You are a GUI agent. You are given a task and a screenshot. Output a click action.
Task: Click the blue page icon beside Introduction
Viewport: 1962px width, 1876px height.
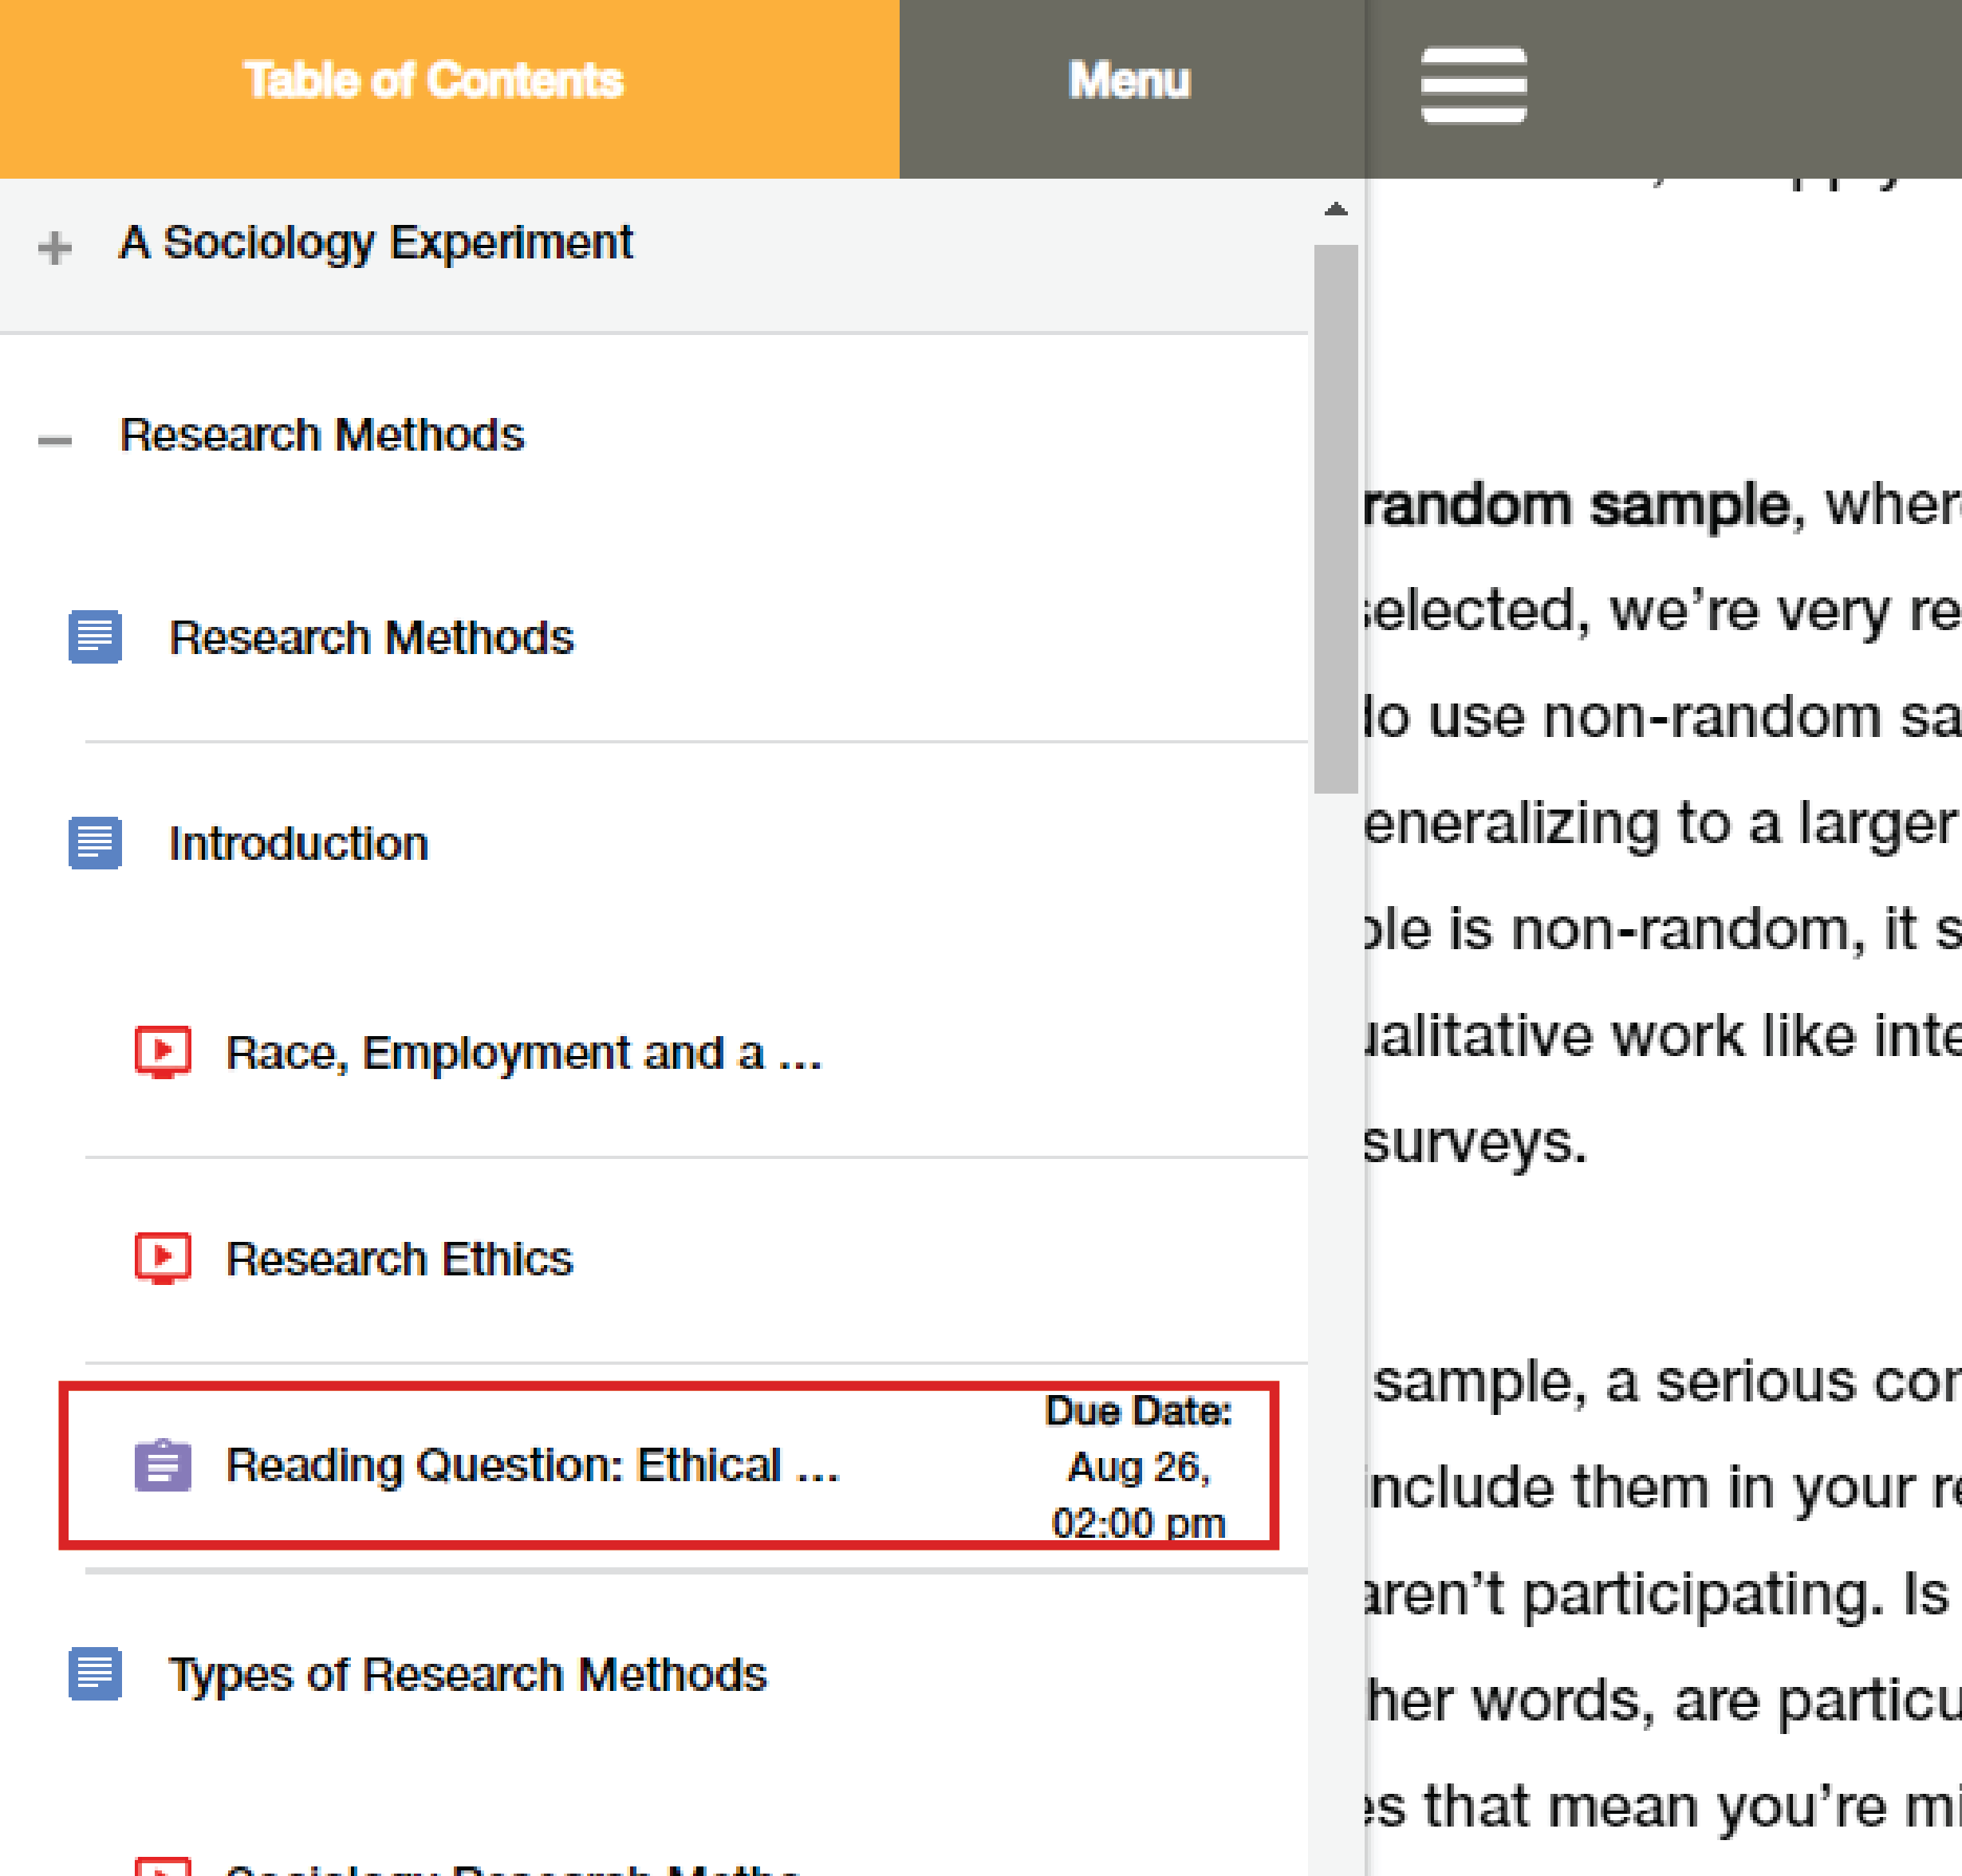[95, 843]
